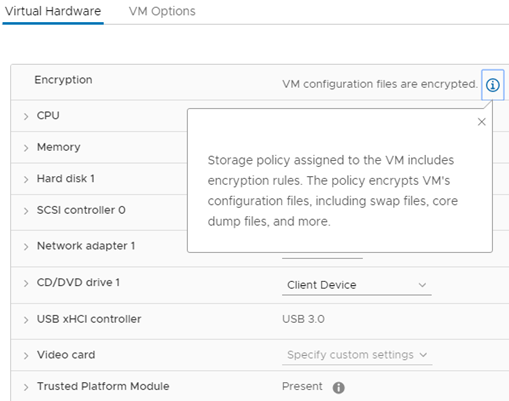Switch to the VM Options tab
Screen dimensions: 509x401
pos(162,11)
